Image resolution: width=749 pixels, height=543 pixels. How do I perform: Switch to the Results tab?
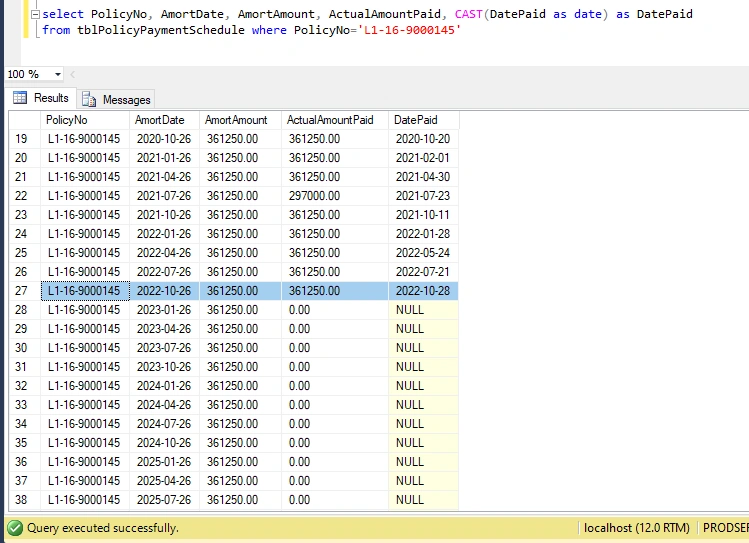pyautogui.click(x=41, y=98)
